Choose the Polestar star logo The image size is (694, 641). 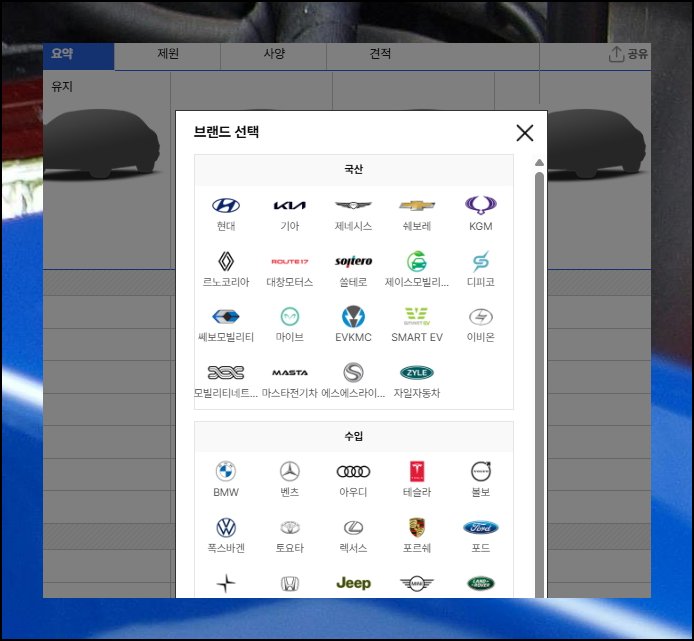[x=226, y=583]
